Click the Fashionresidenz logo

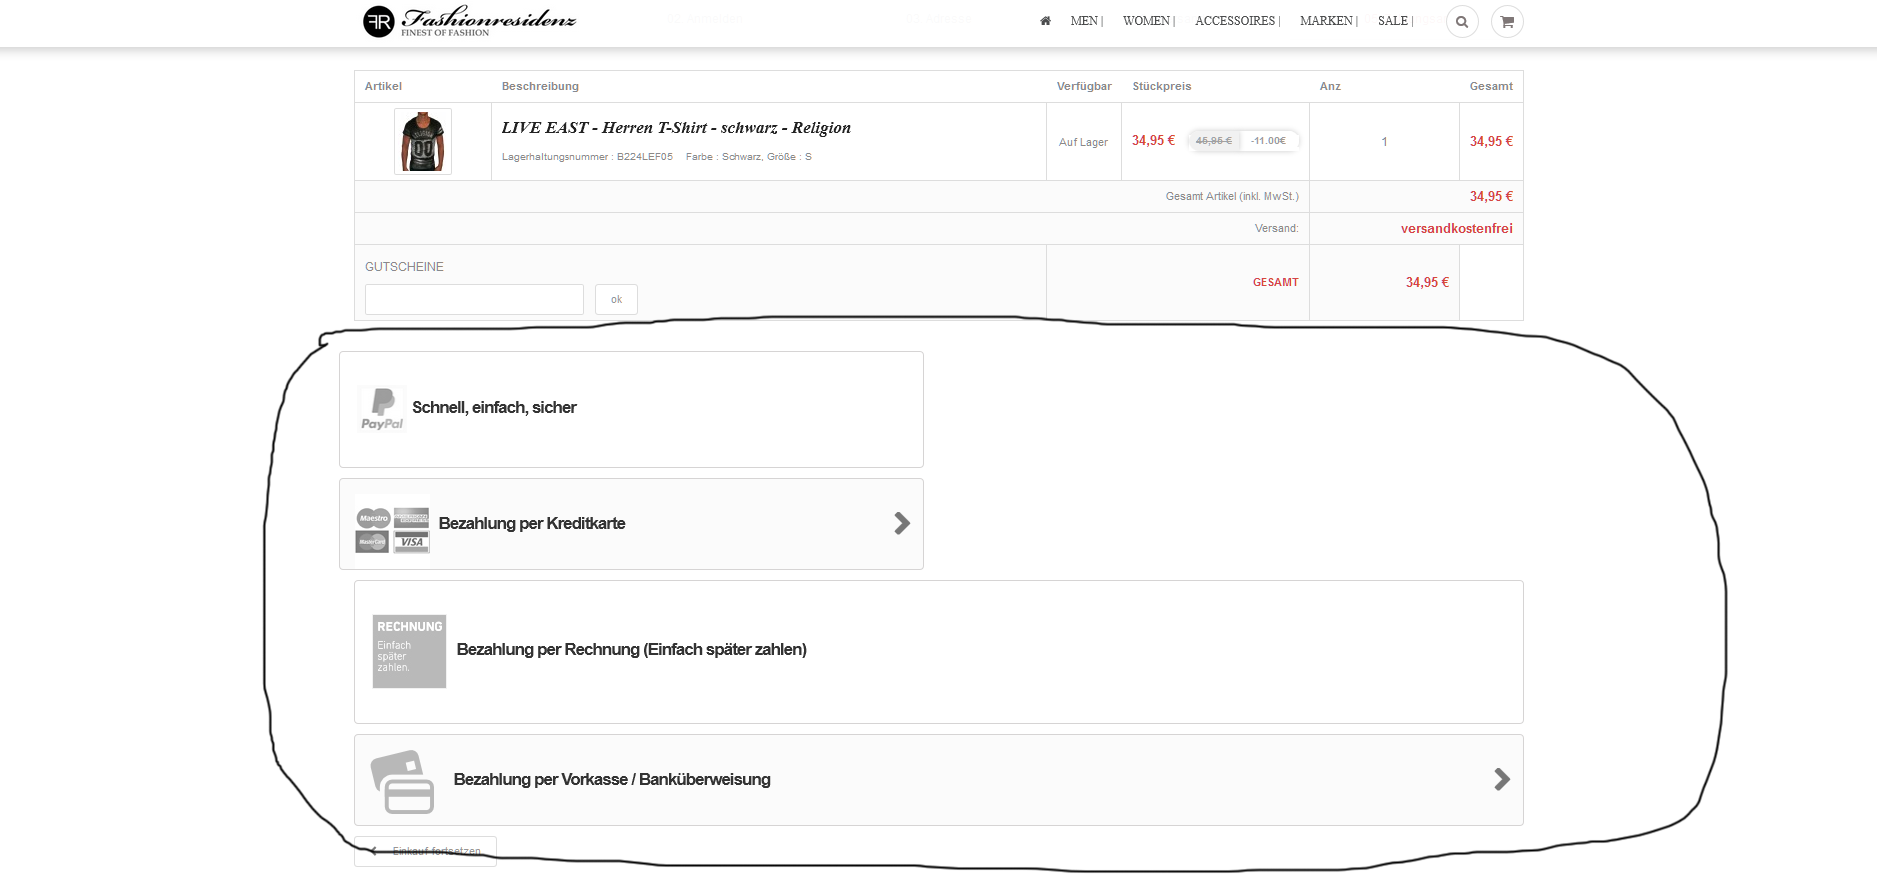click(469, 21)
